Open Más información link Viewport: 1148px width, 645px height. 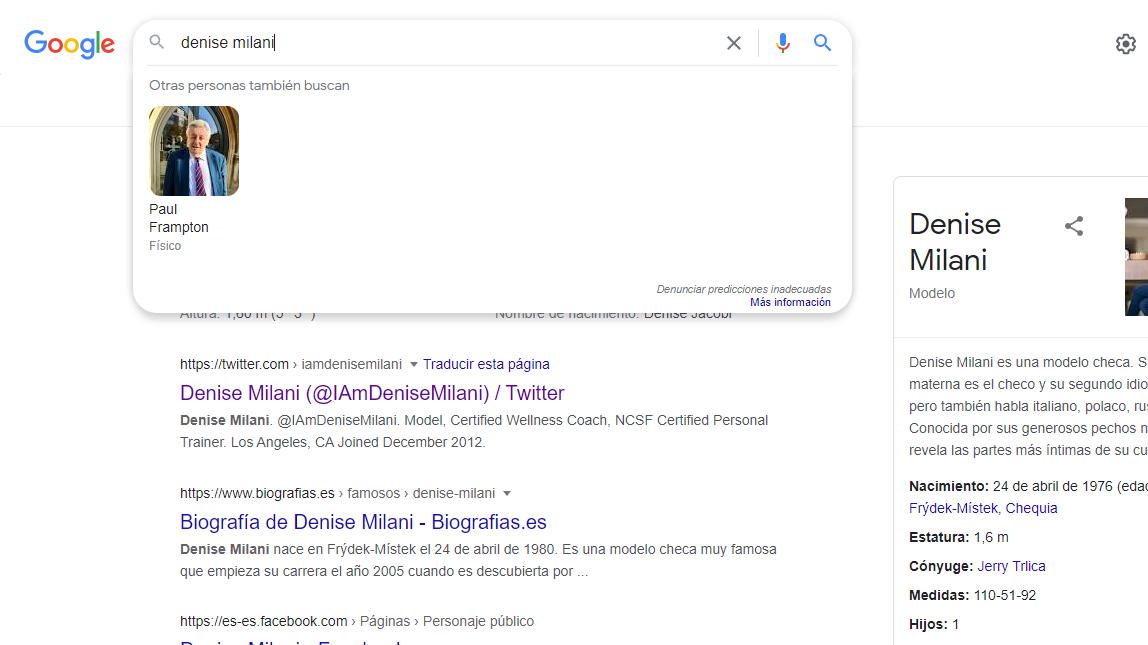coord(790,302)
